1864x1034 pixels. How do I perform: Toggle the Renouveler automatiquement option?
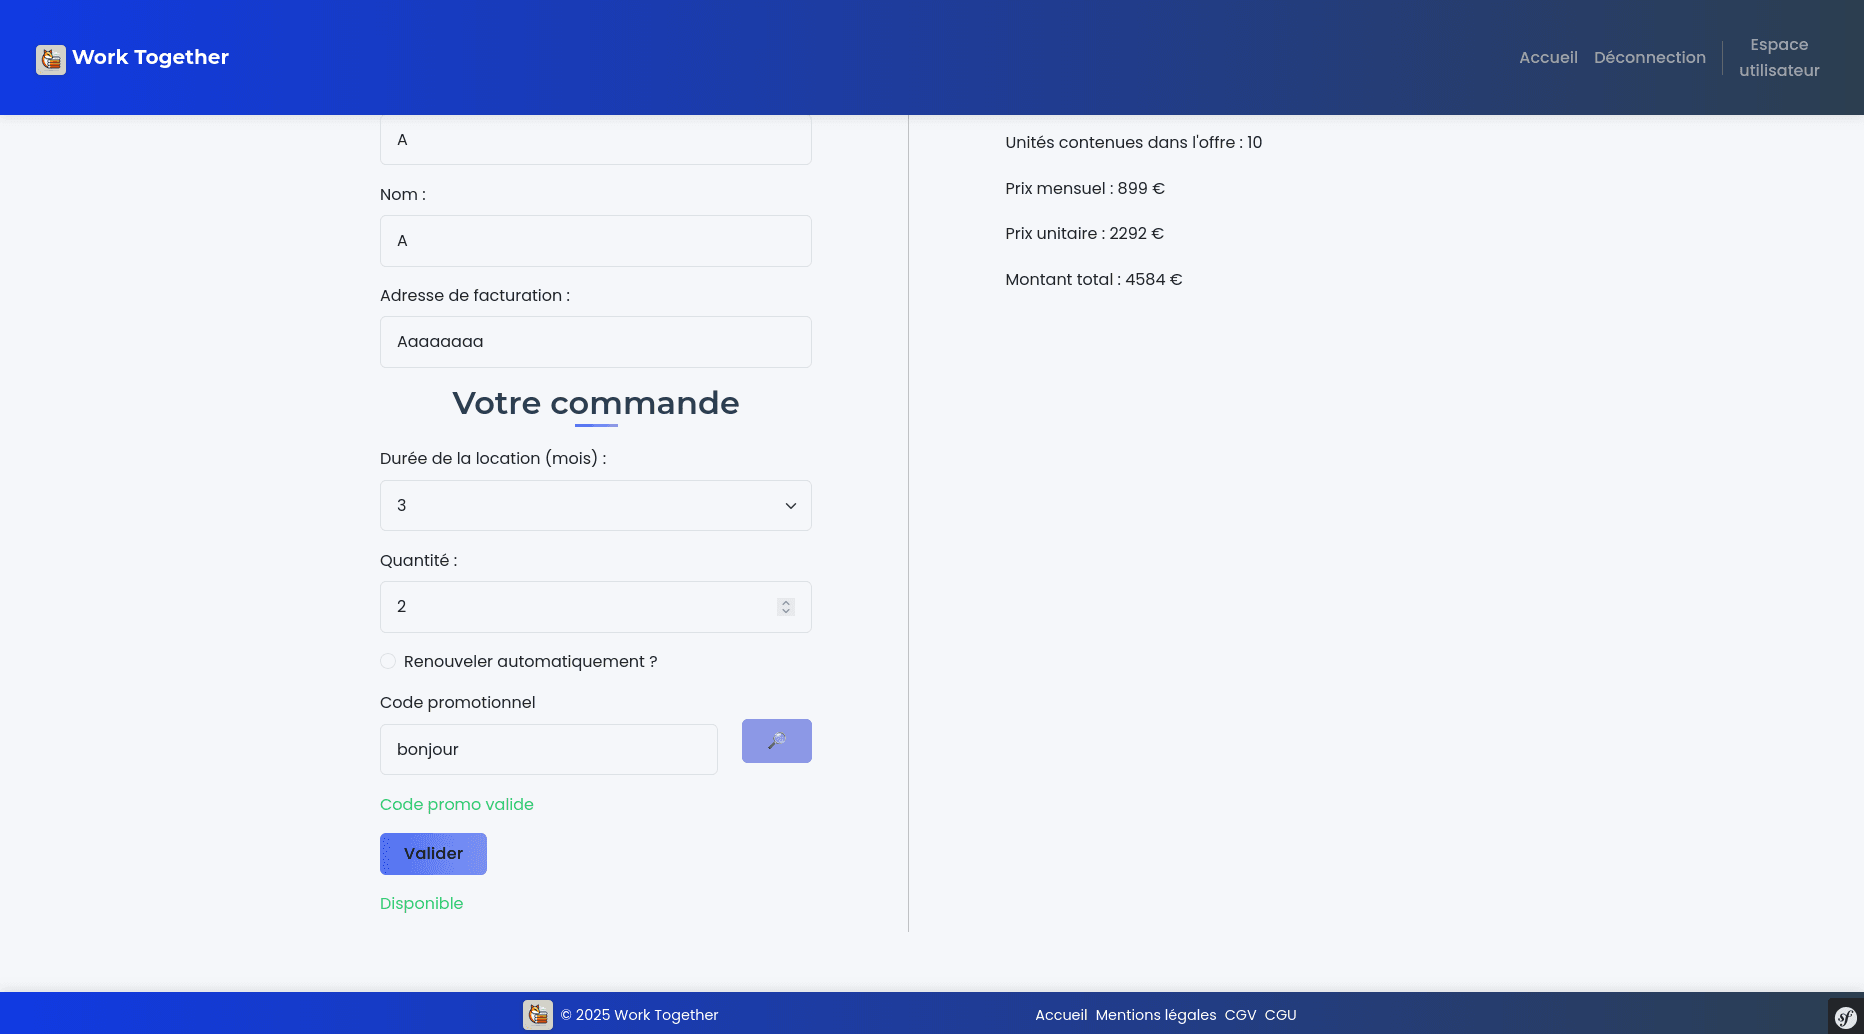pos(388,661)
